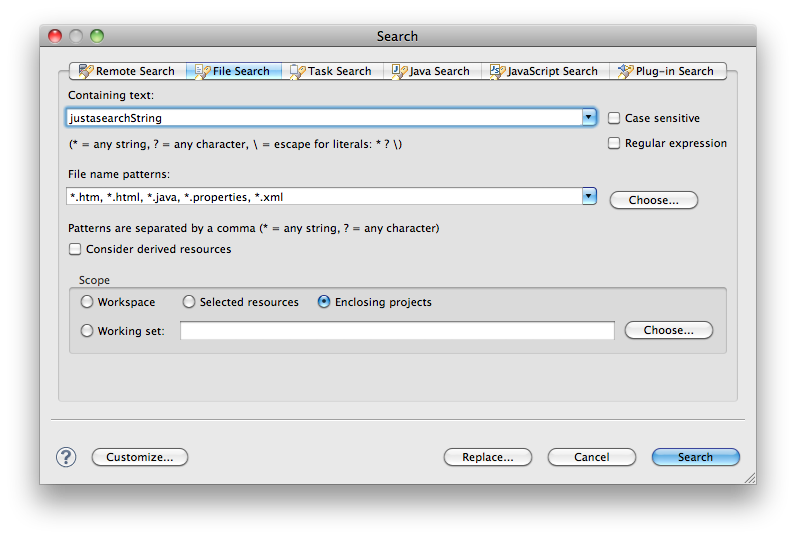Click the Remote Search tab icon

[86, 71]
